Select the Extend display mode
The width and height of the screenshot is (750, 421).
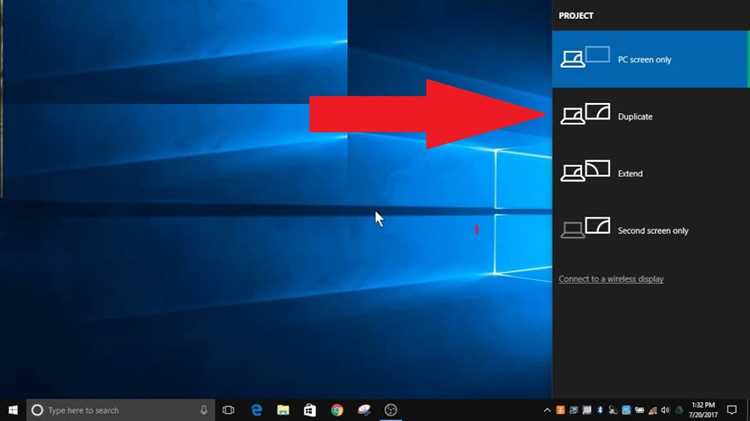coord(651,173)
